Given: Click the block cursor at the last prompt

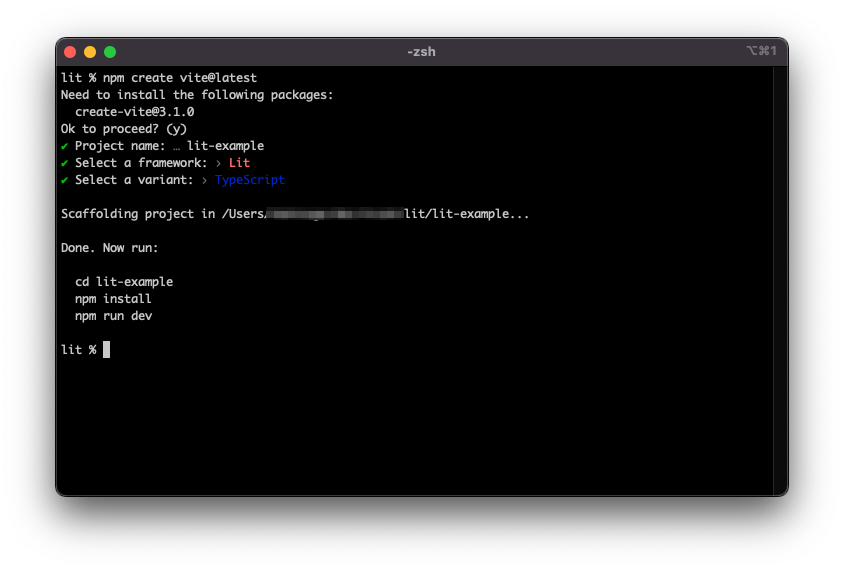Looking at the screenshot, I should [107, 350].
